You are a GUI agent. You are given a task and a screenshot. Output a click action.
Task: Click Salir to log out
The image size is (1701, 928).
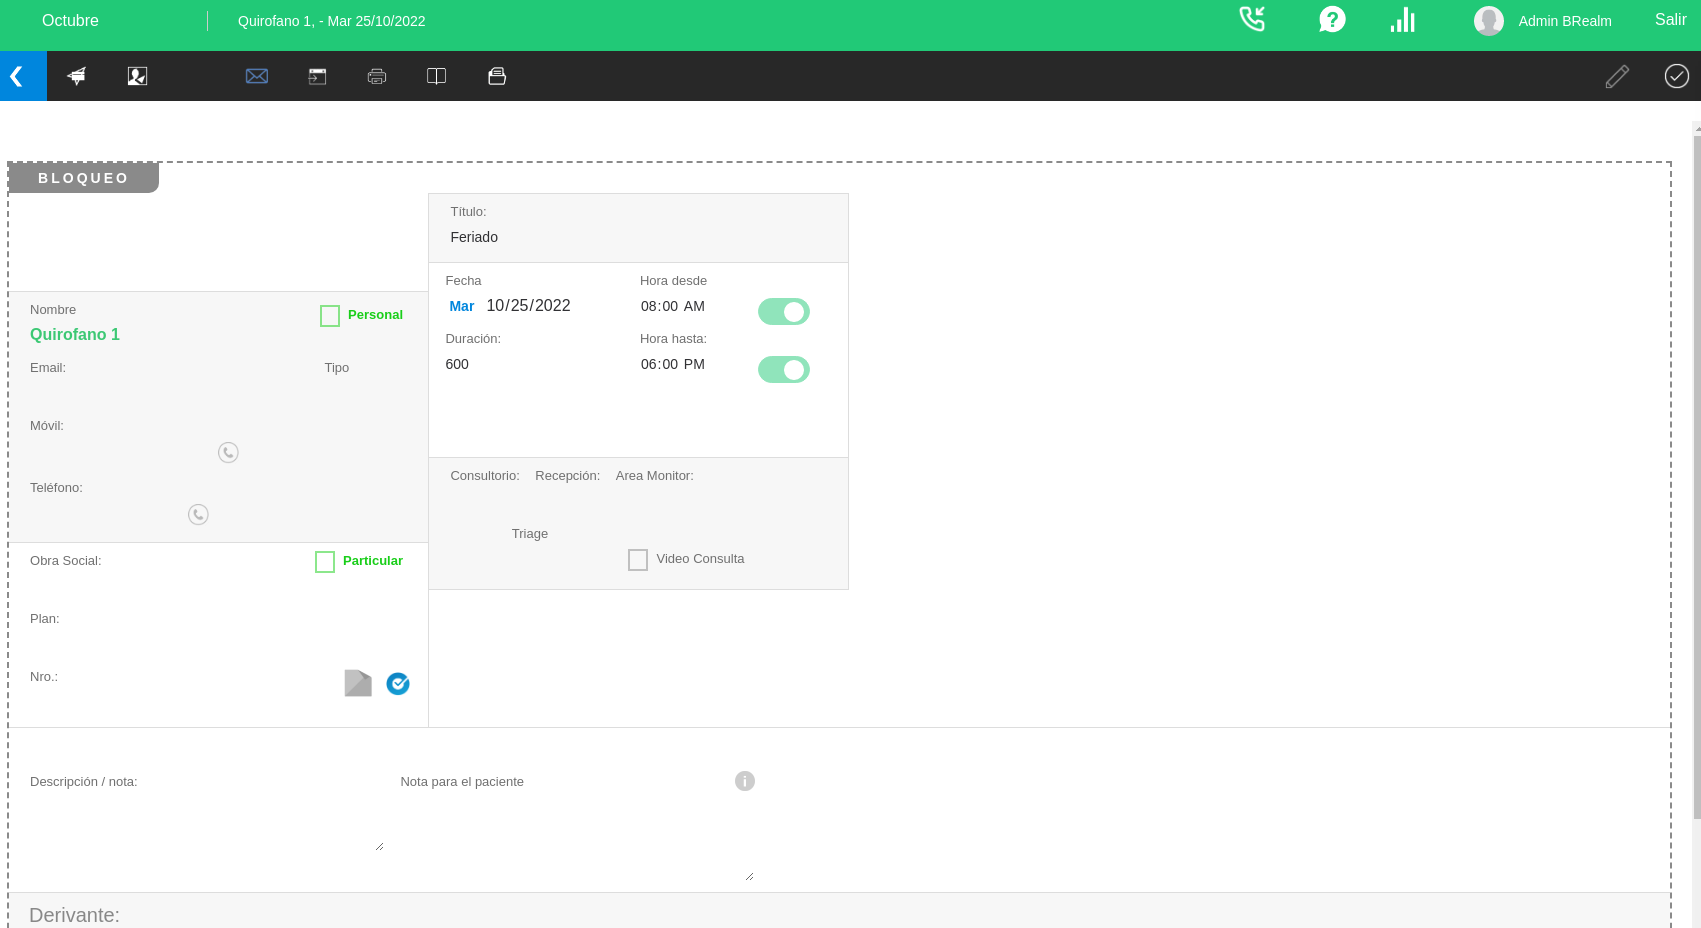coord(1670,20)
